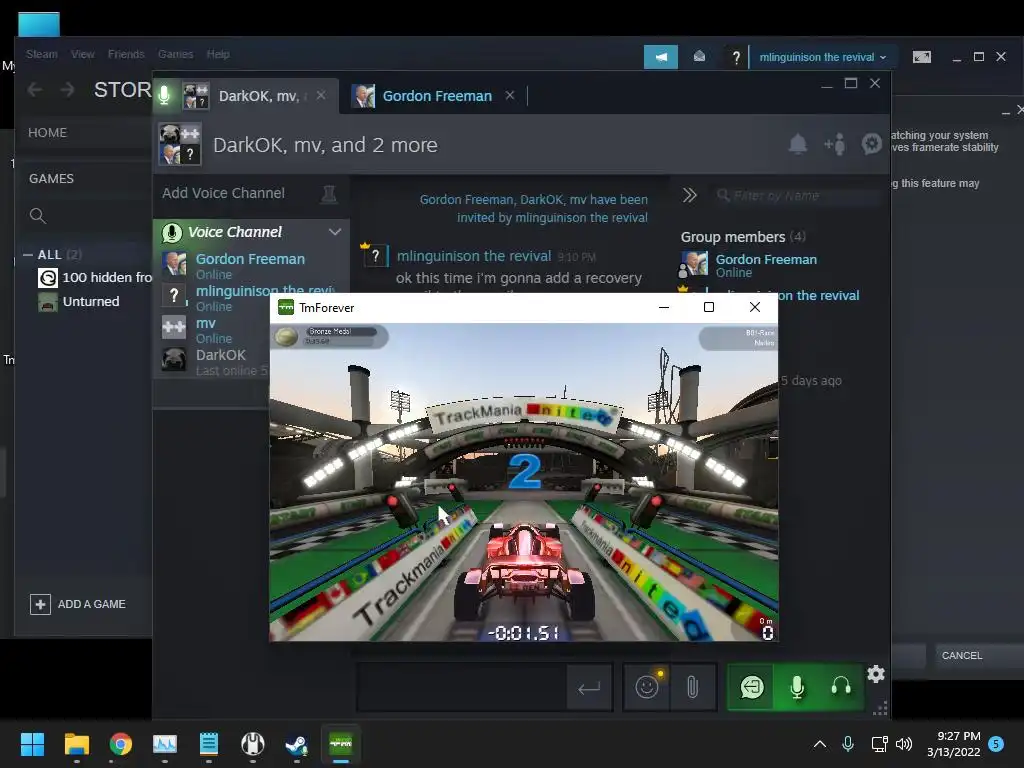The height and width of the screenshot is (768, 1024).
Task: Click ADD A GAME button
Action: tap(78, 604)
